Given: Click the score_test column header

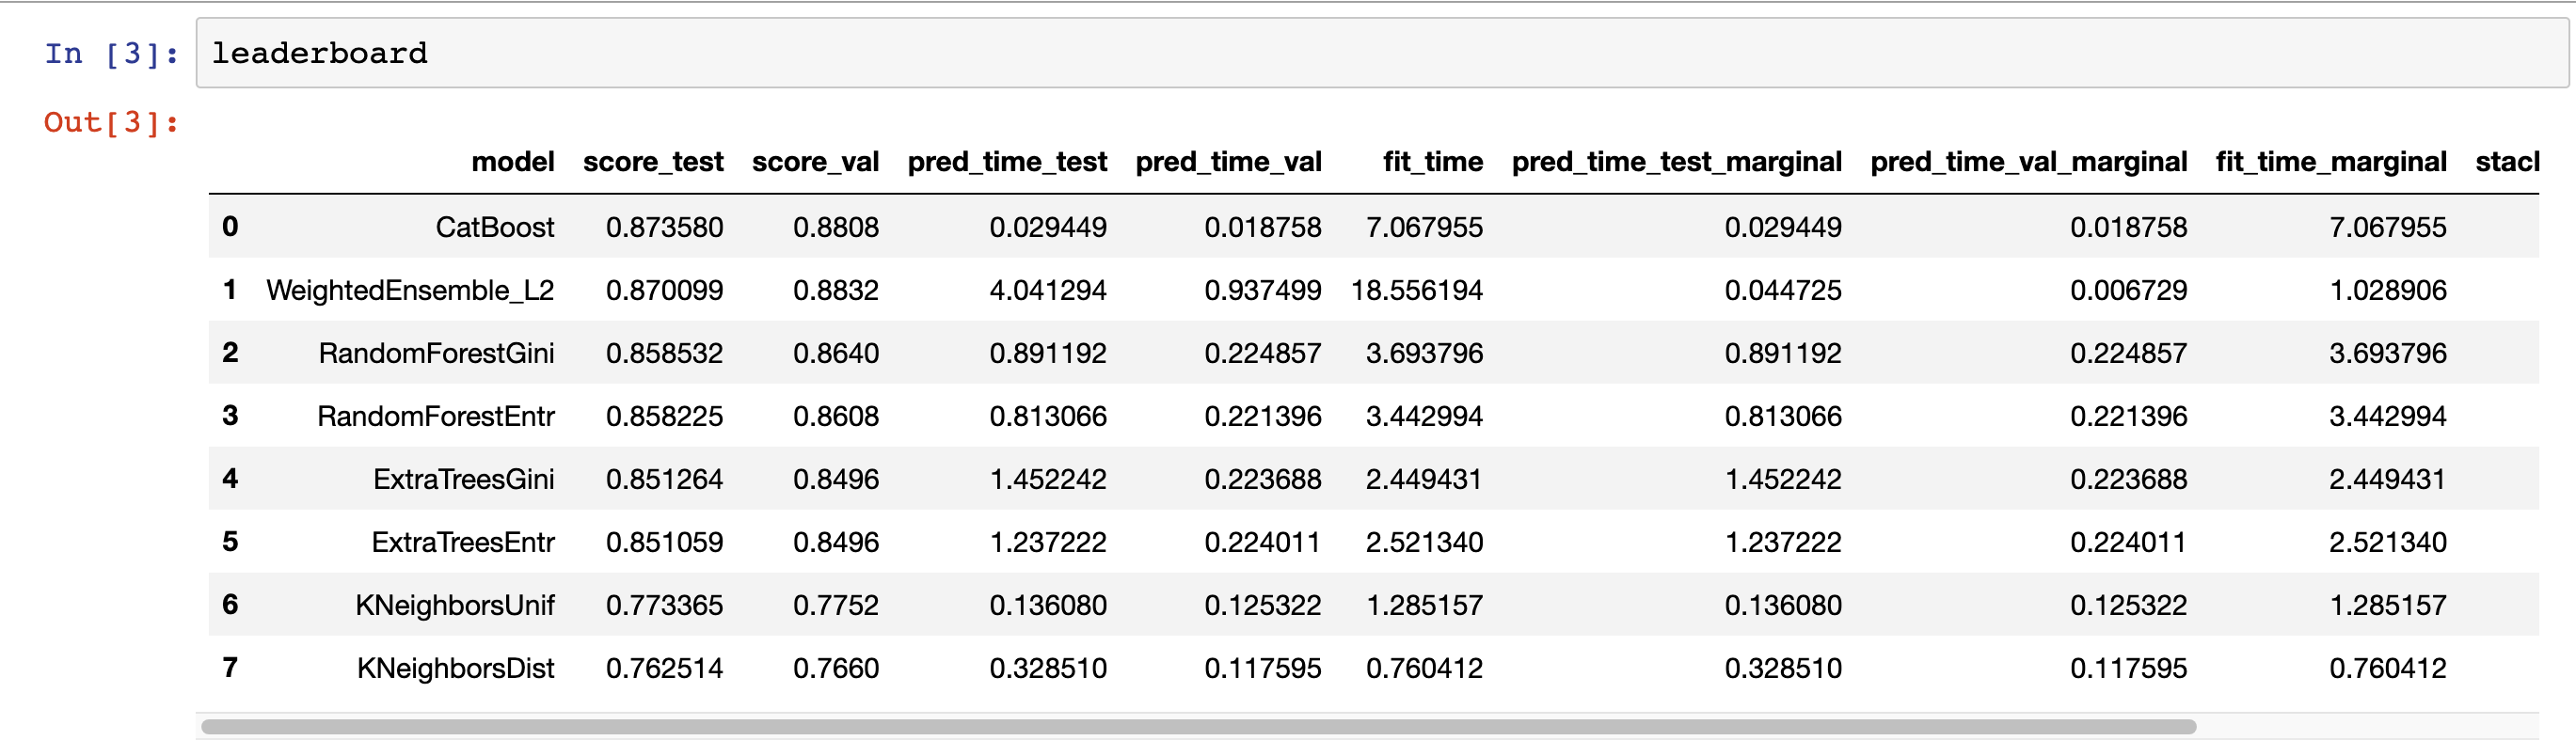Looking at the screenshot, I should (x=653, y=162).
